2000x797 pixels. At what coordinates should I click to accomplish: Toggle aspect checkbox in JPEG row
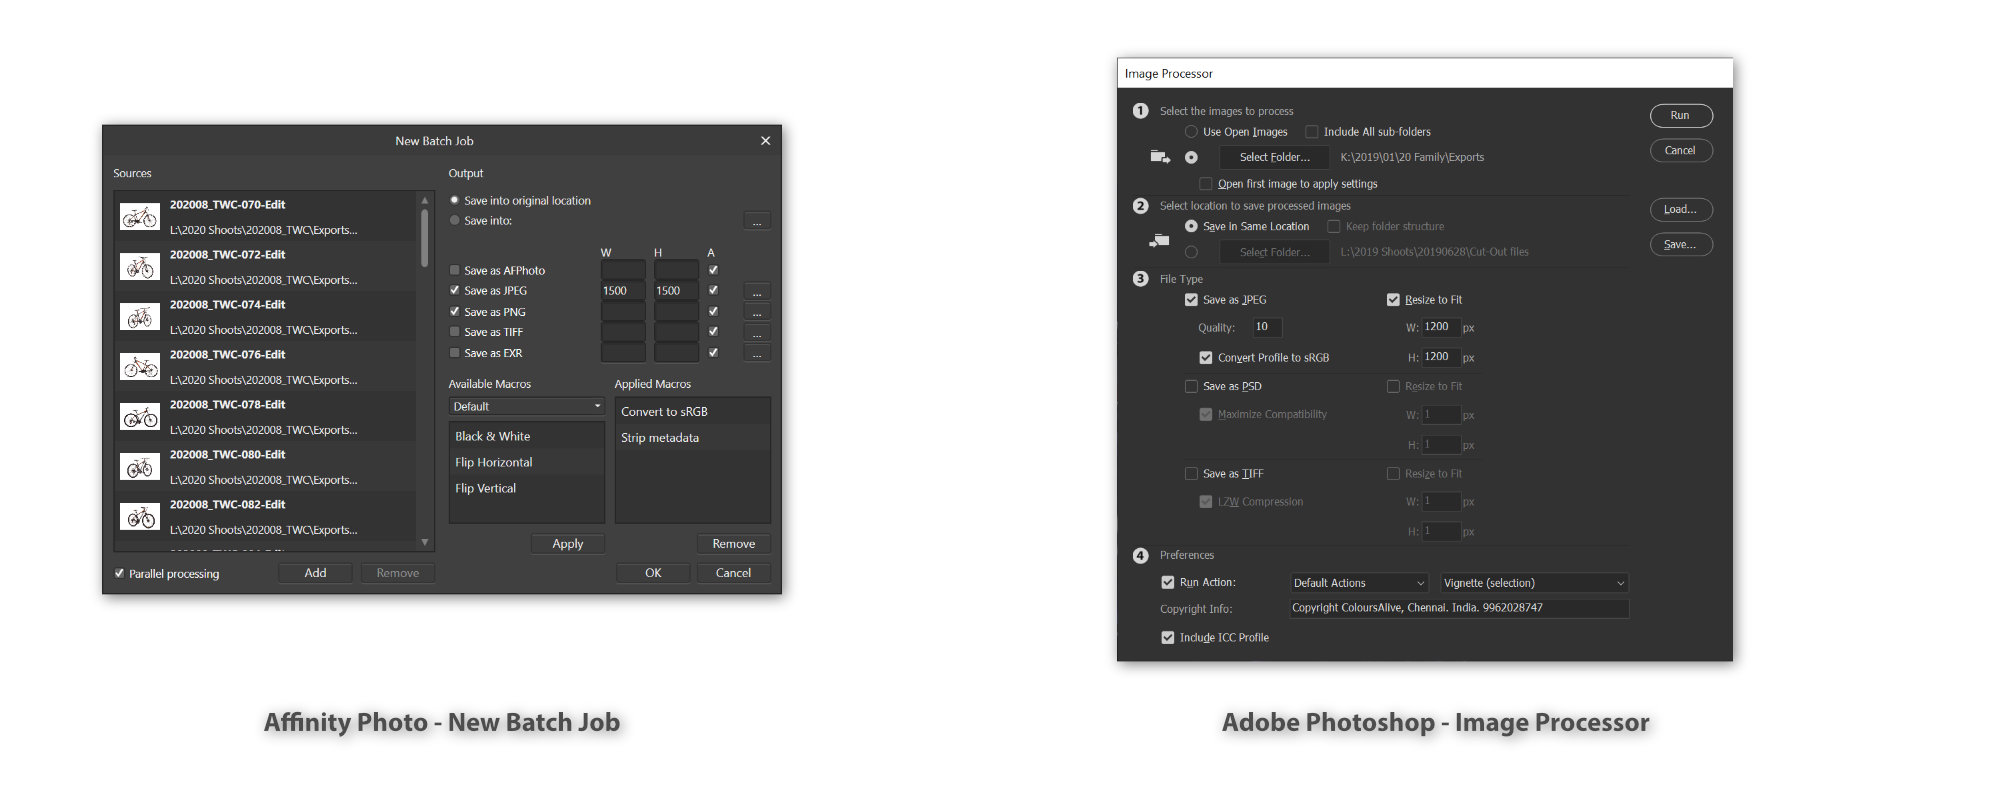(713, 291)
